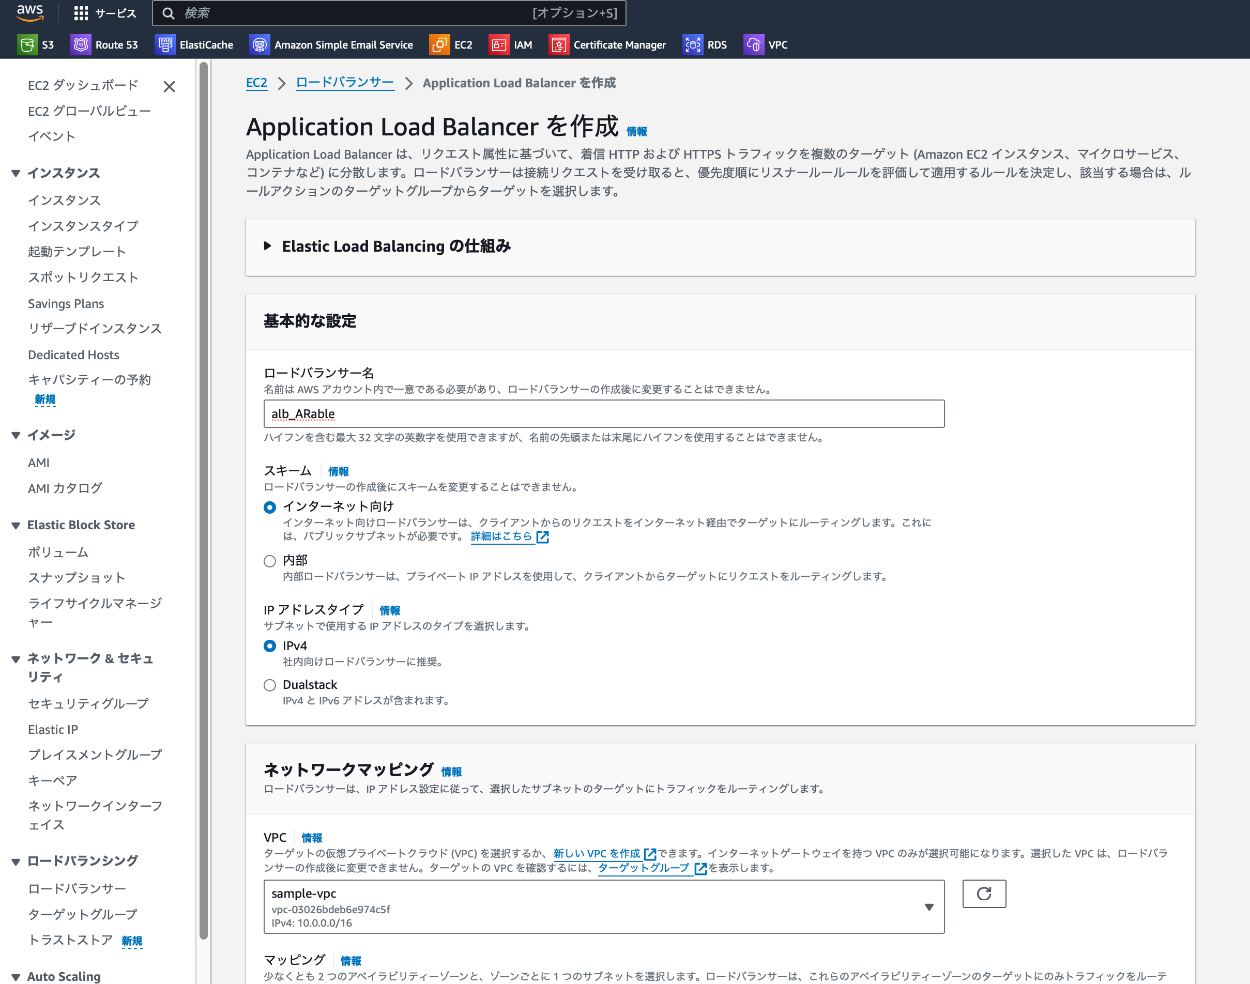
Task: Go to ターゲットグループ in the sidebar
Action: tap(83, 914)
